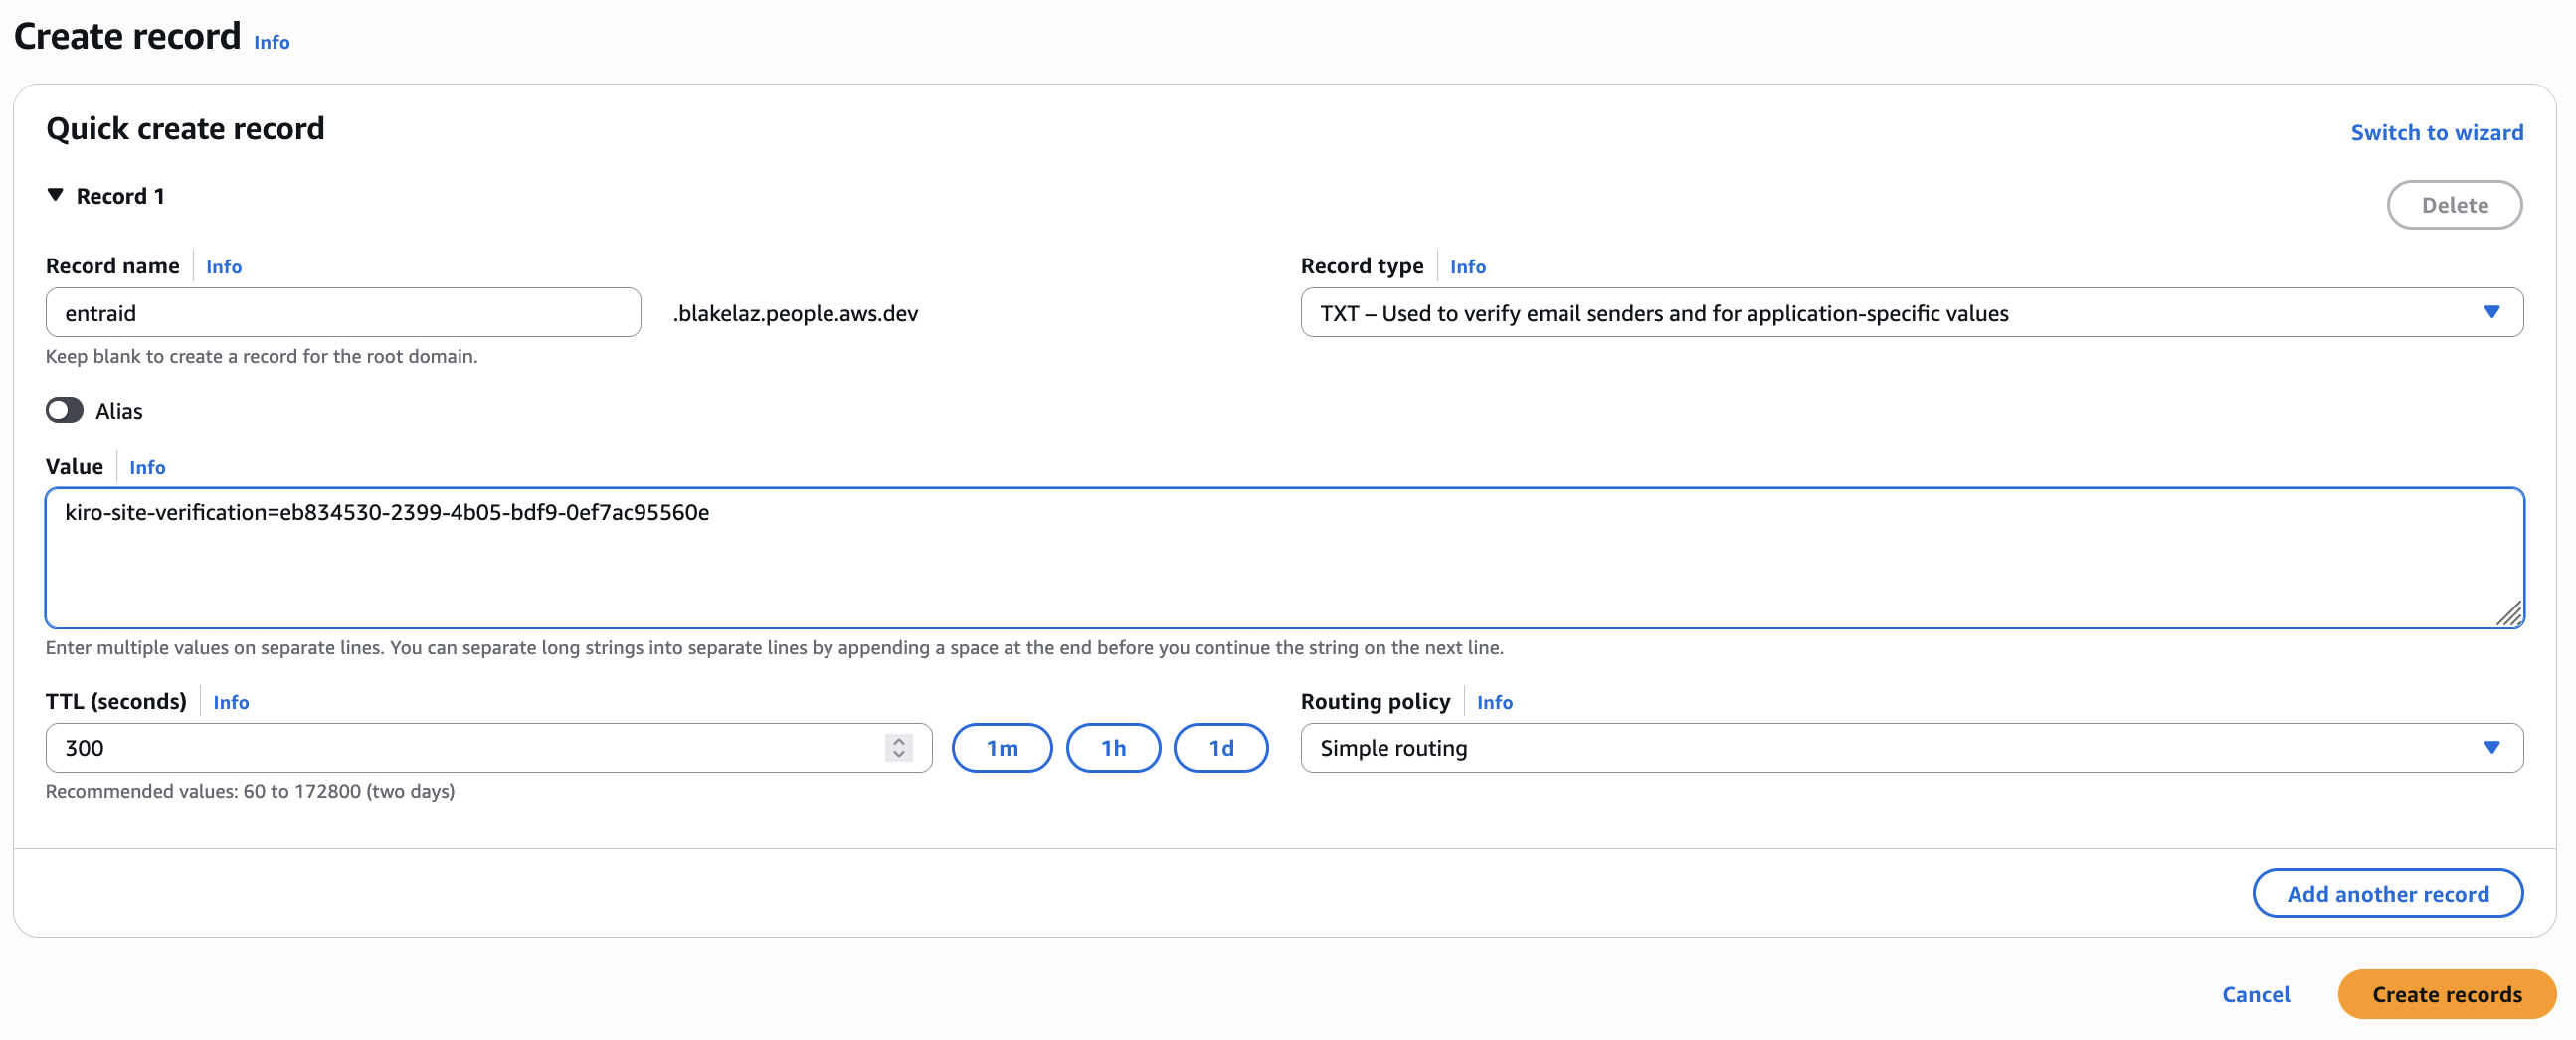Switch to wizard mode
The height and width of the screenshot is (1040, 2576).
2436,132
